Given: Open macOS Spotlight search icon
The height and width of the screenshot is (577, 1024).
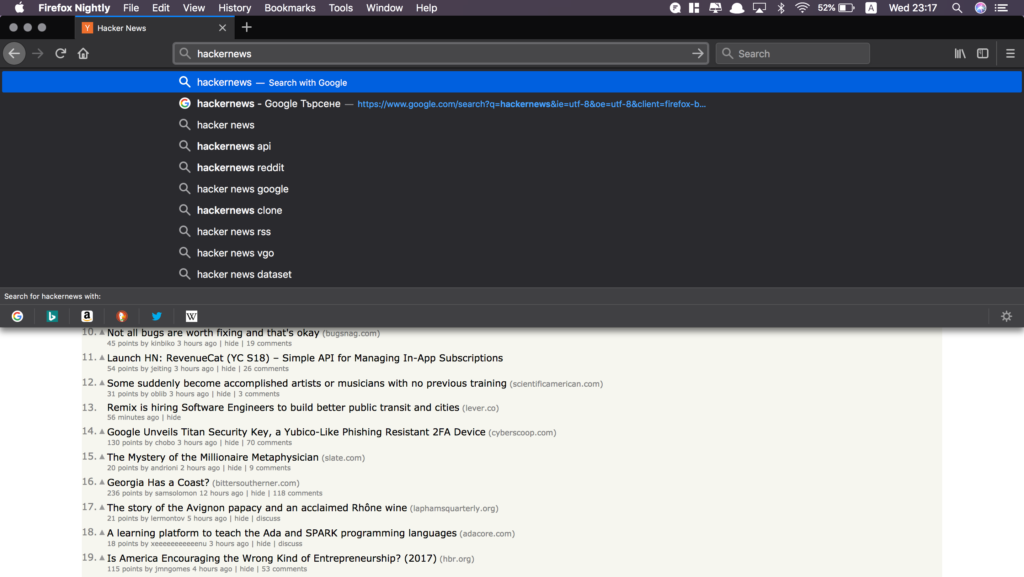Looking at the screenshot, I should [x=957, y=8].
